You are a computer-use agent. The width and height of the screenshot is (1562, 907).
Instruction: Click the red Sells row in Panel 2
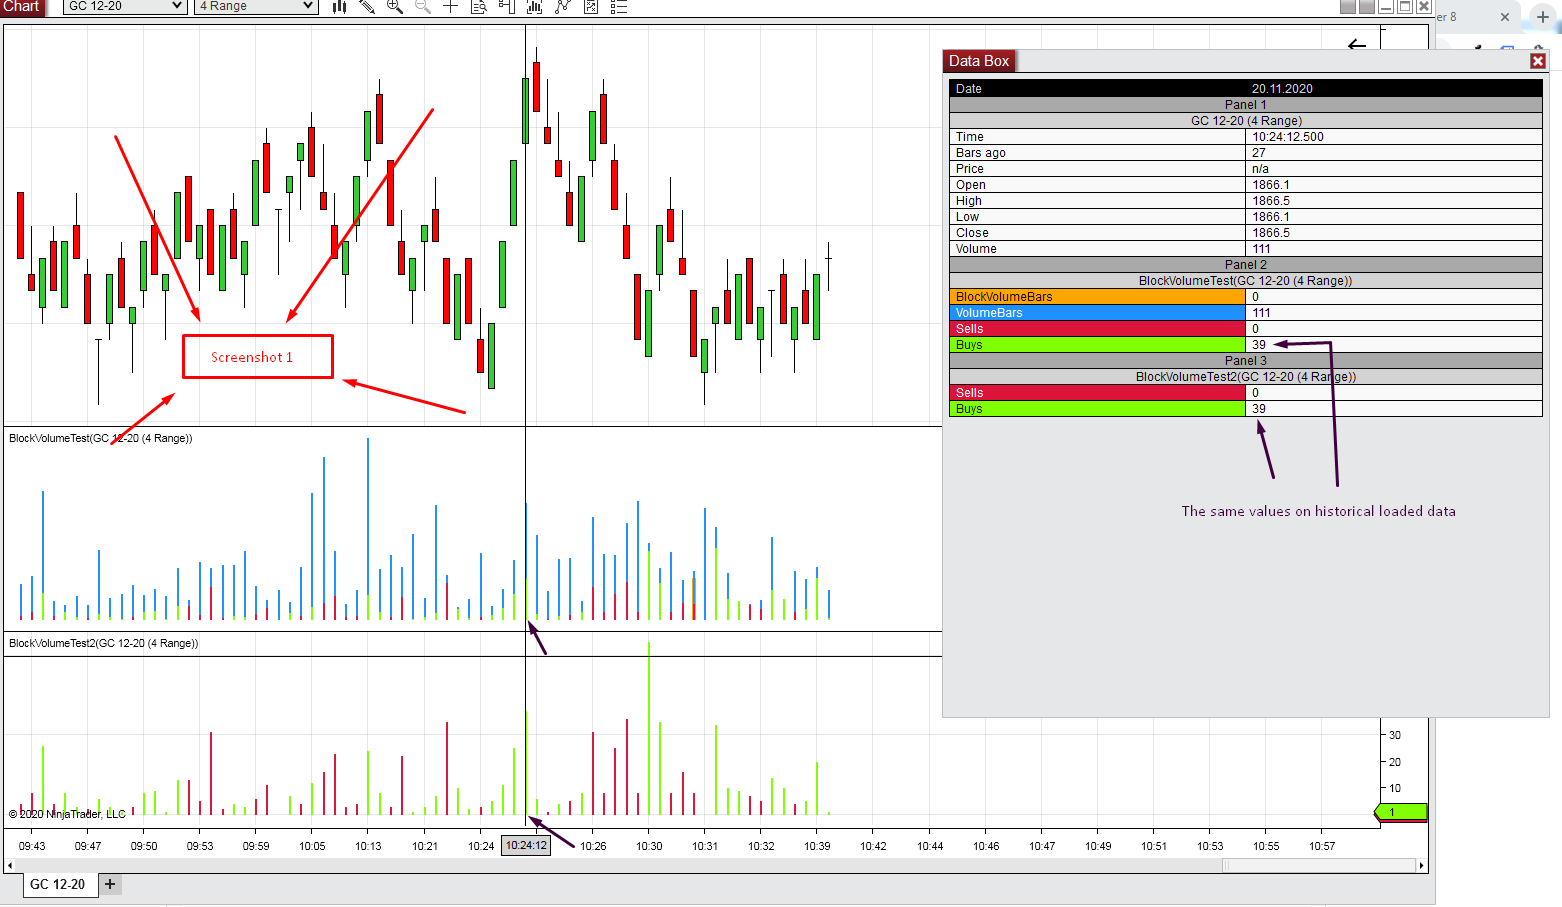pyautogui.click(x=1098, y=329)
